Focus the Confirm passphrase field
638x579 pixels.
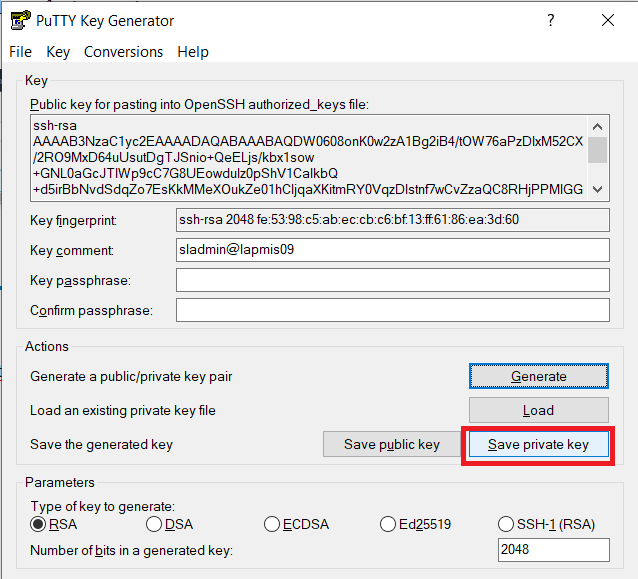coord(393,310)
